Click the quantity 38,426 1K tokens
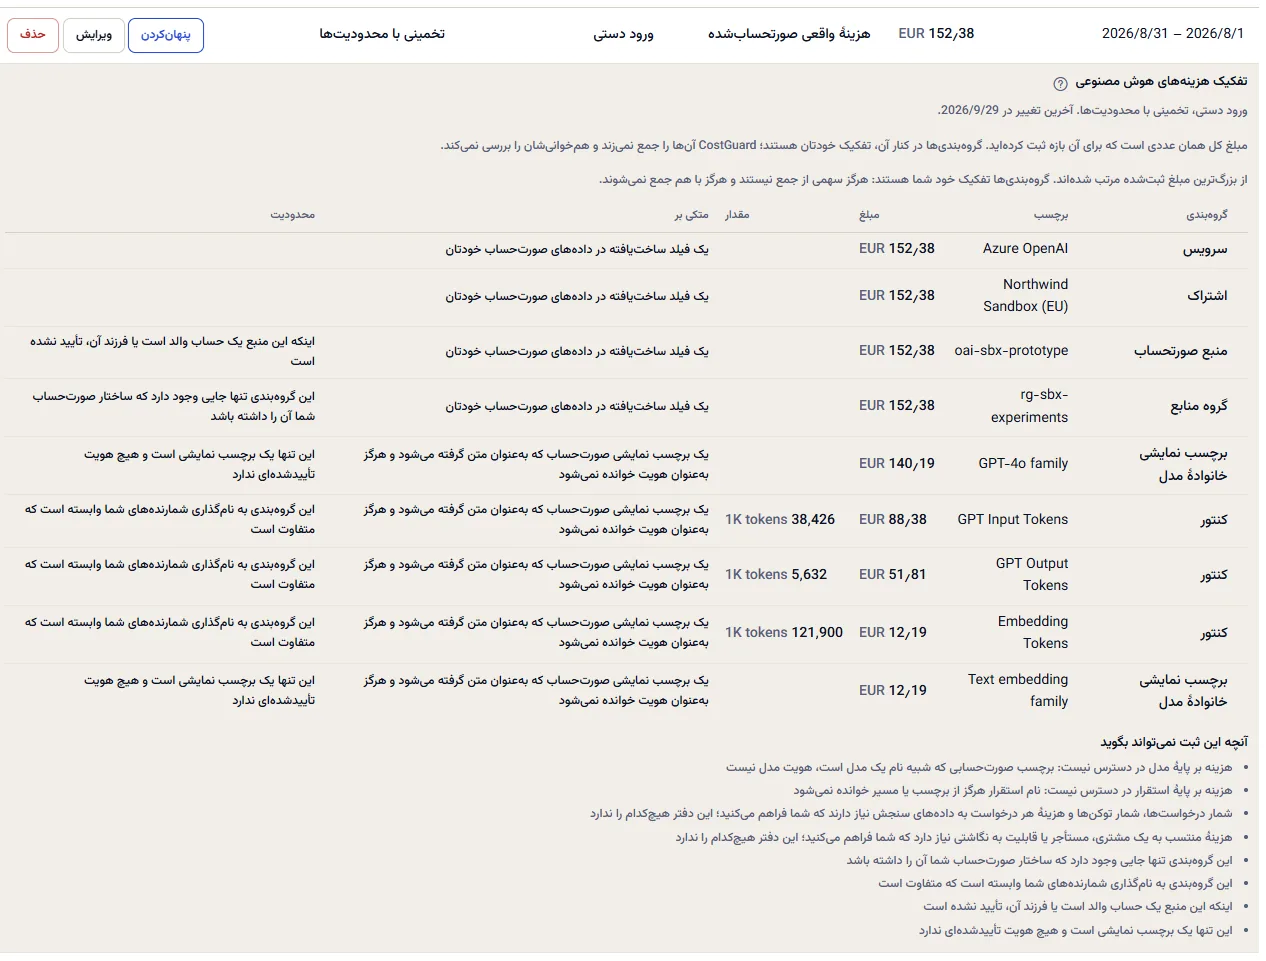Image resolution: width=1266 pixels, height=961 pixels. 780,520
